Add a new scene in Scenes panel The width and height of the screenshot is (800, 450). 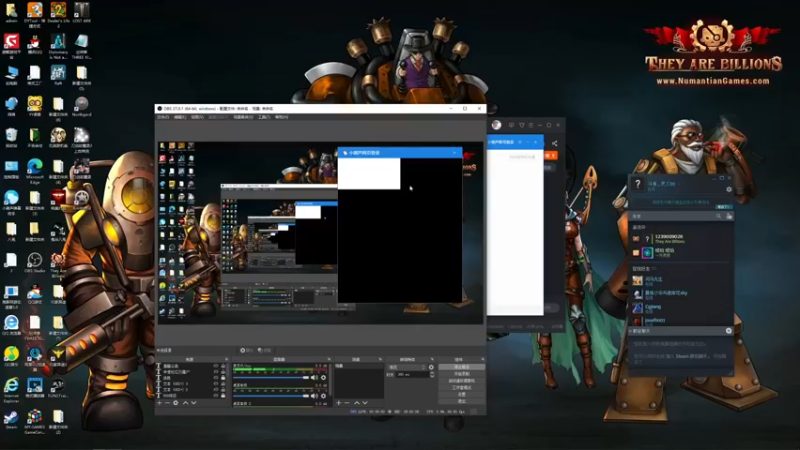[x=338, y=403]
